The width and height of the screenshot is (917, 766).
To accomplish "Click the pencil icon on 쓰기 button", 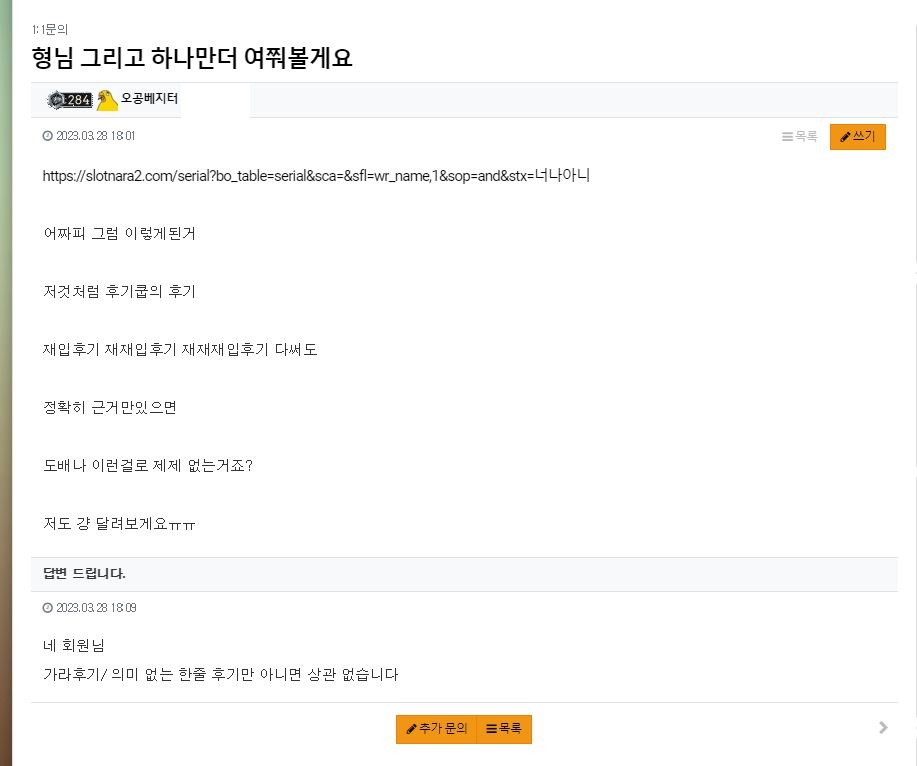I will (845, 137).
